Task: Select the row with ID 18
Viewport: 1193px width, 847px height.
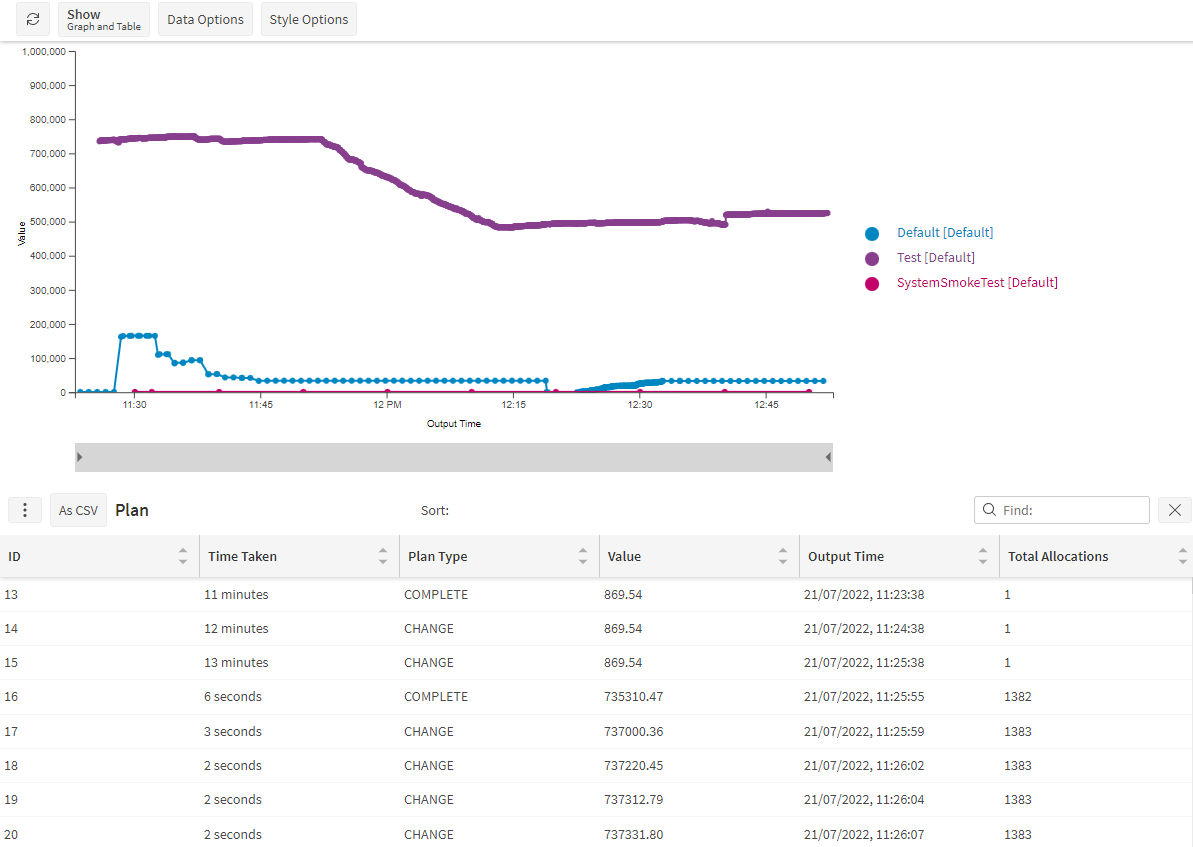Action: coord(596,766)
